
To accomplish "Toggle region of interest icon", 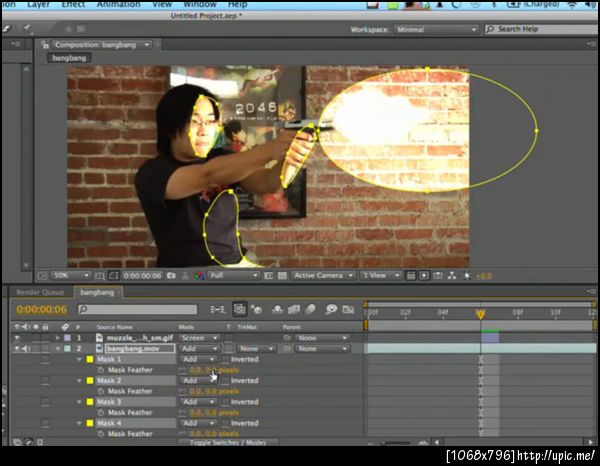I will (x=269, y=275).
